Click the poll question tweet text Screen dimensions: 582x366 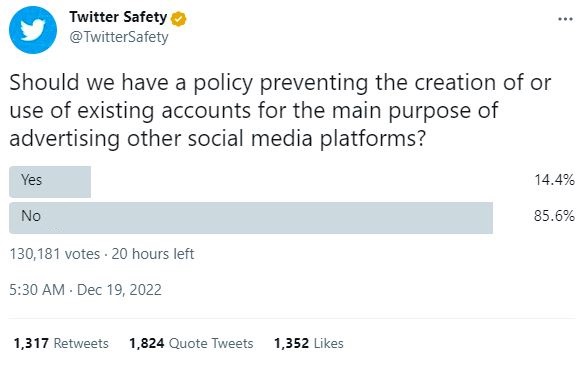click(280, 111)
